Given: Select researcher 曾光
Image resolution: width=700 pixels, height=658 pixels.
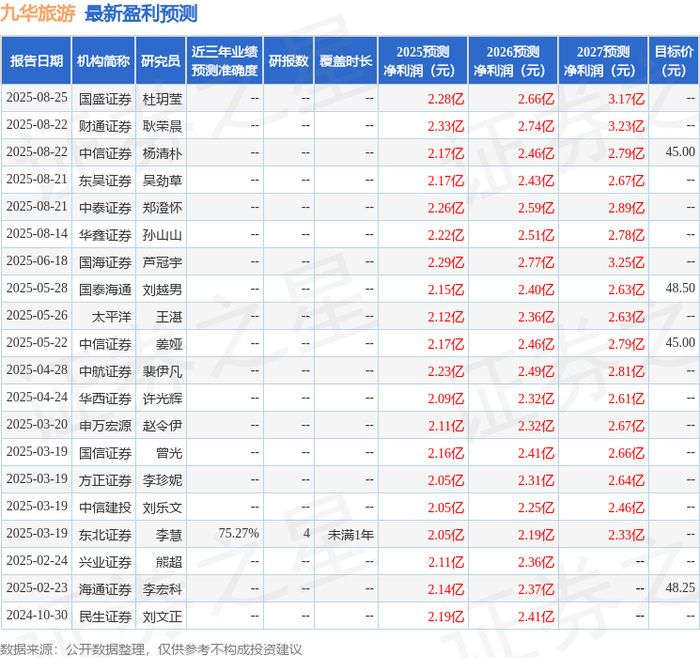Looking at the screenshot, I should pos(169,453).
